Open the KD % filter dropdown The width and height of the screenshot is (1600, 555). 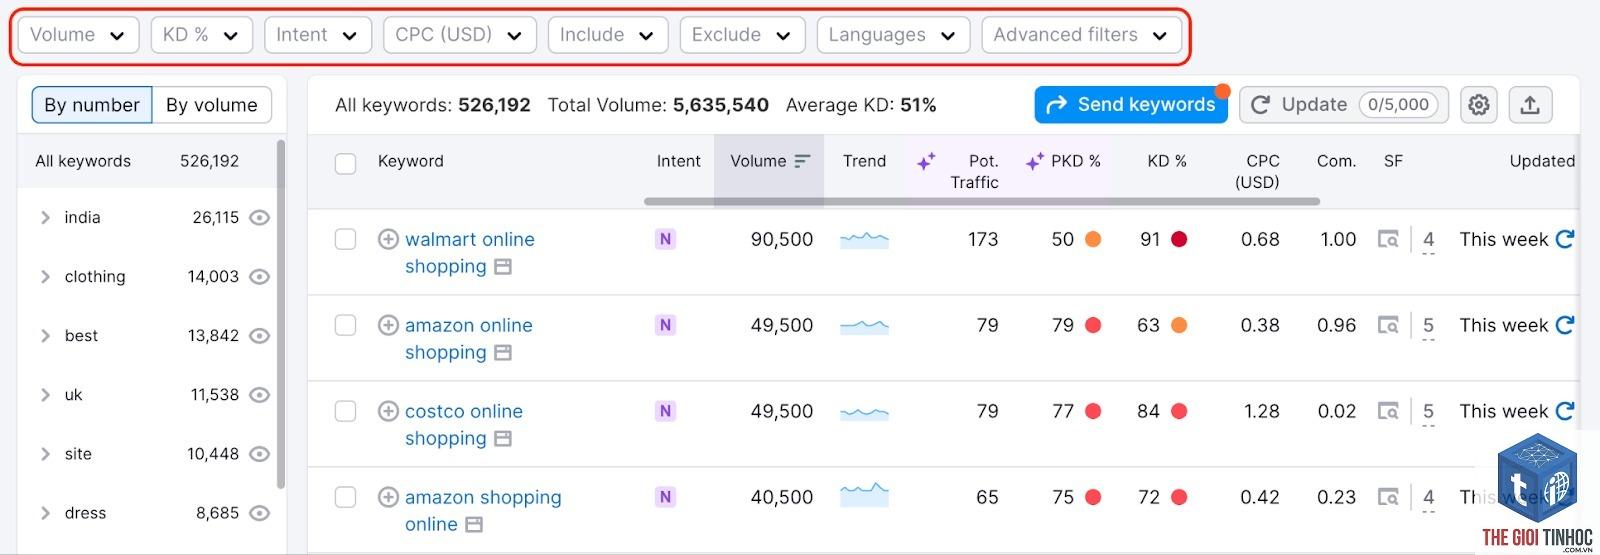click(x=202, y=35)
